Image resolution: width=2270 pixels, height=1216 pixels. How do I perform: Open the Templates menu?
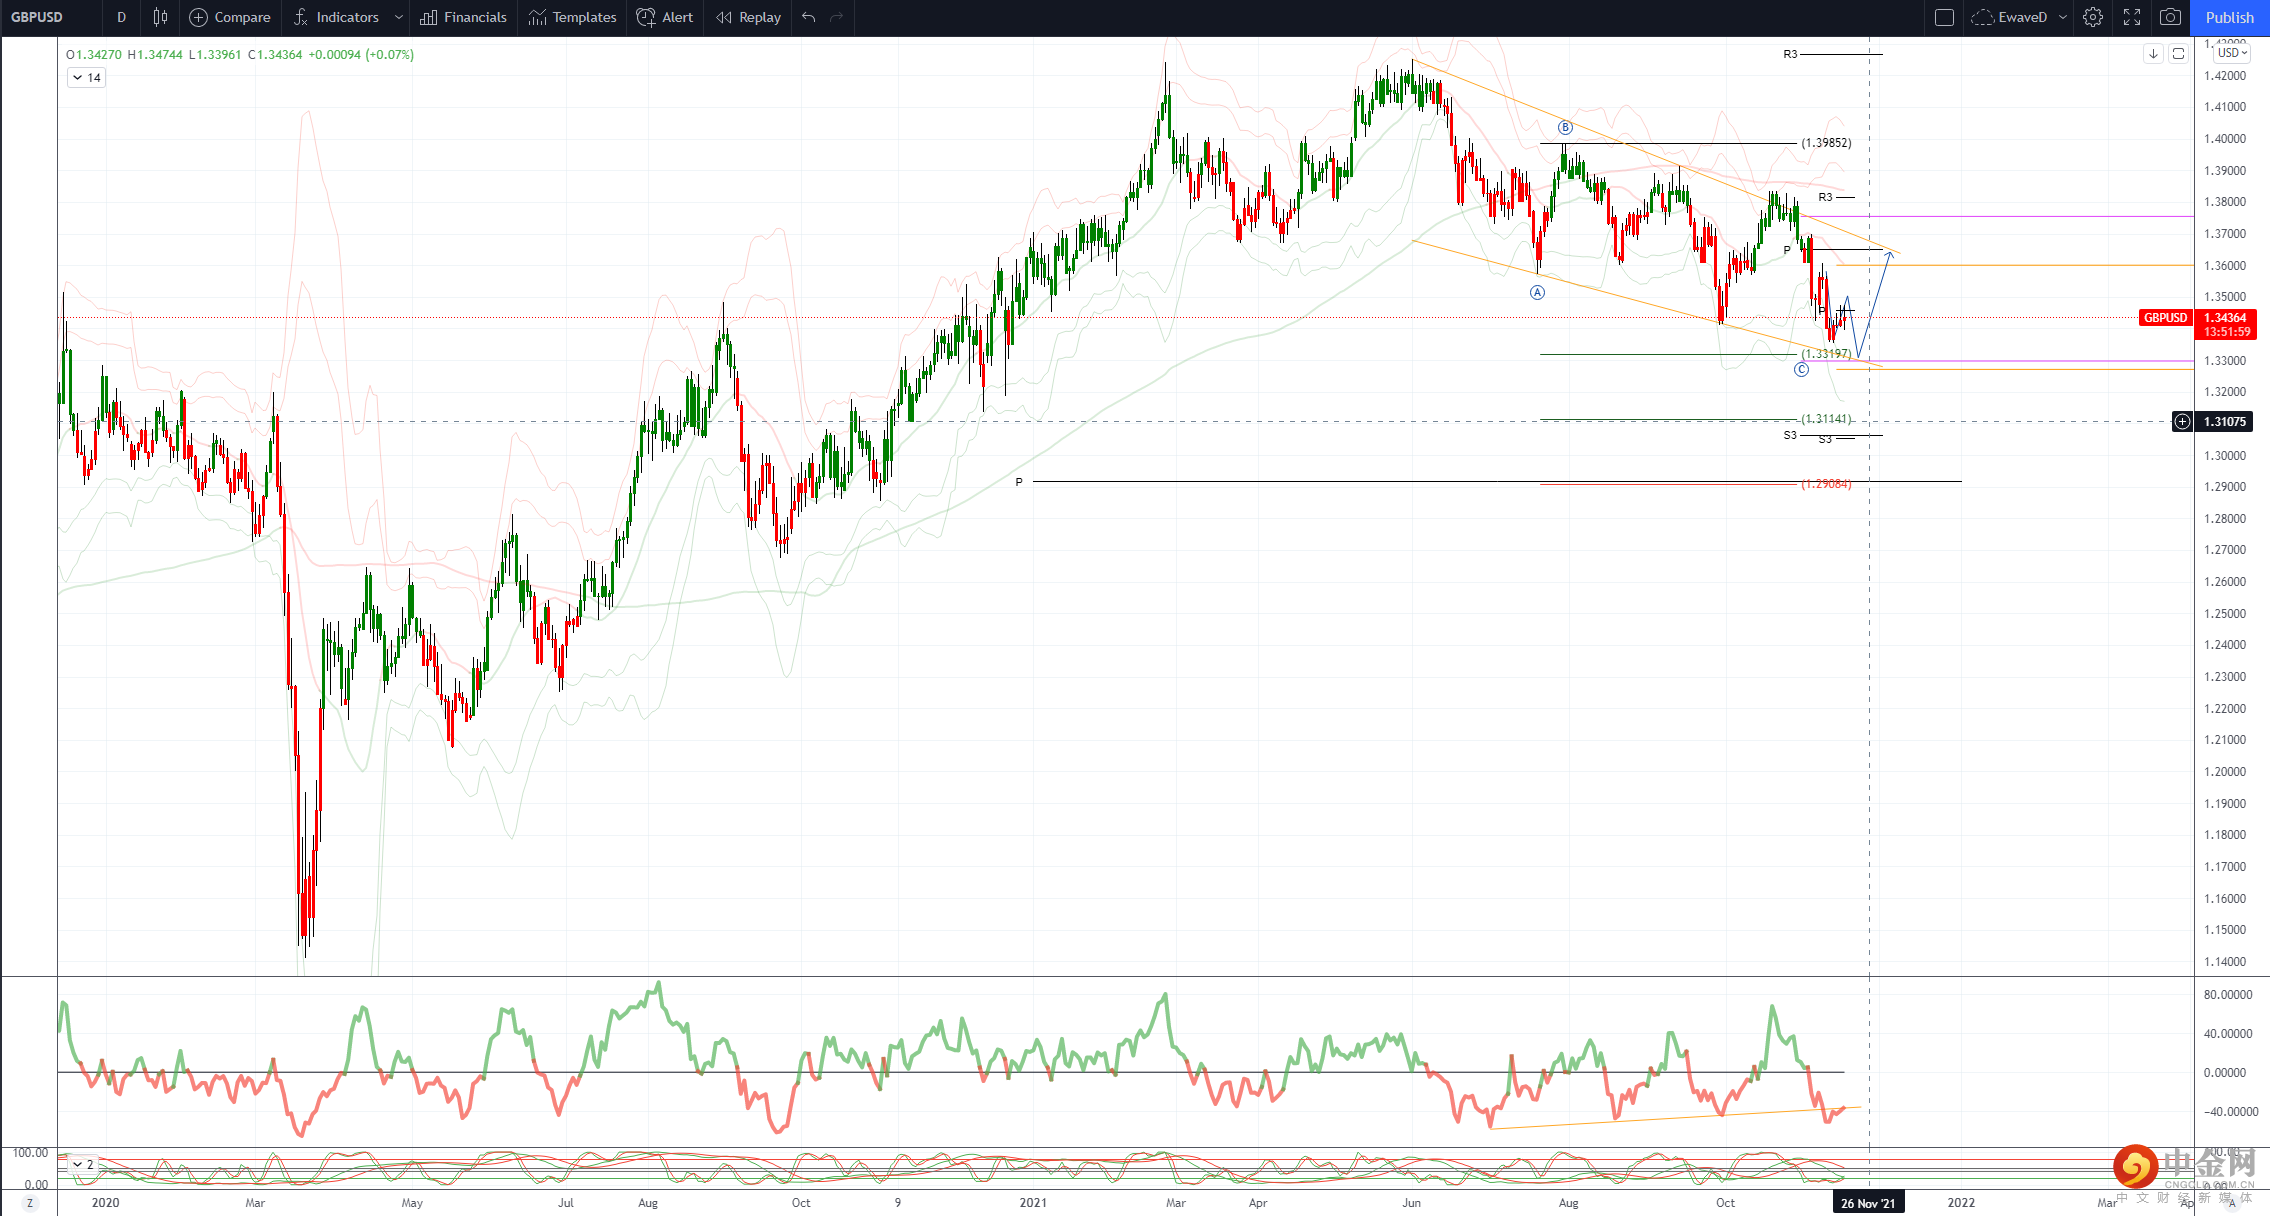pos(573,17)
